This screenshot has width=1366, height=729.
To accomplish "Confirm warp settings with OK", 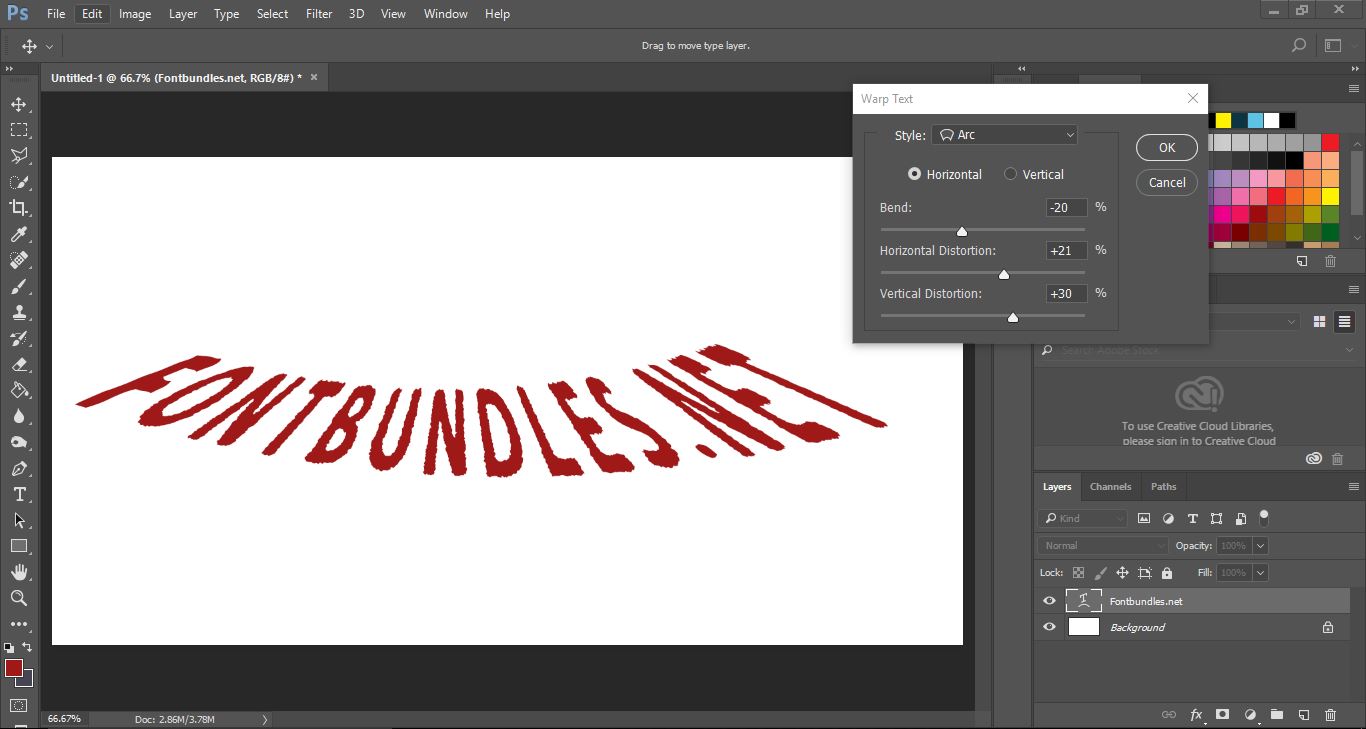I will pos(1166,146).
